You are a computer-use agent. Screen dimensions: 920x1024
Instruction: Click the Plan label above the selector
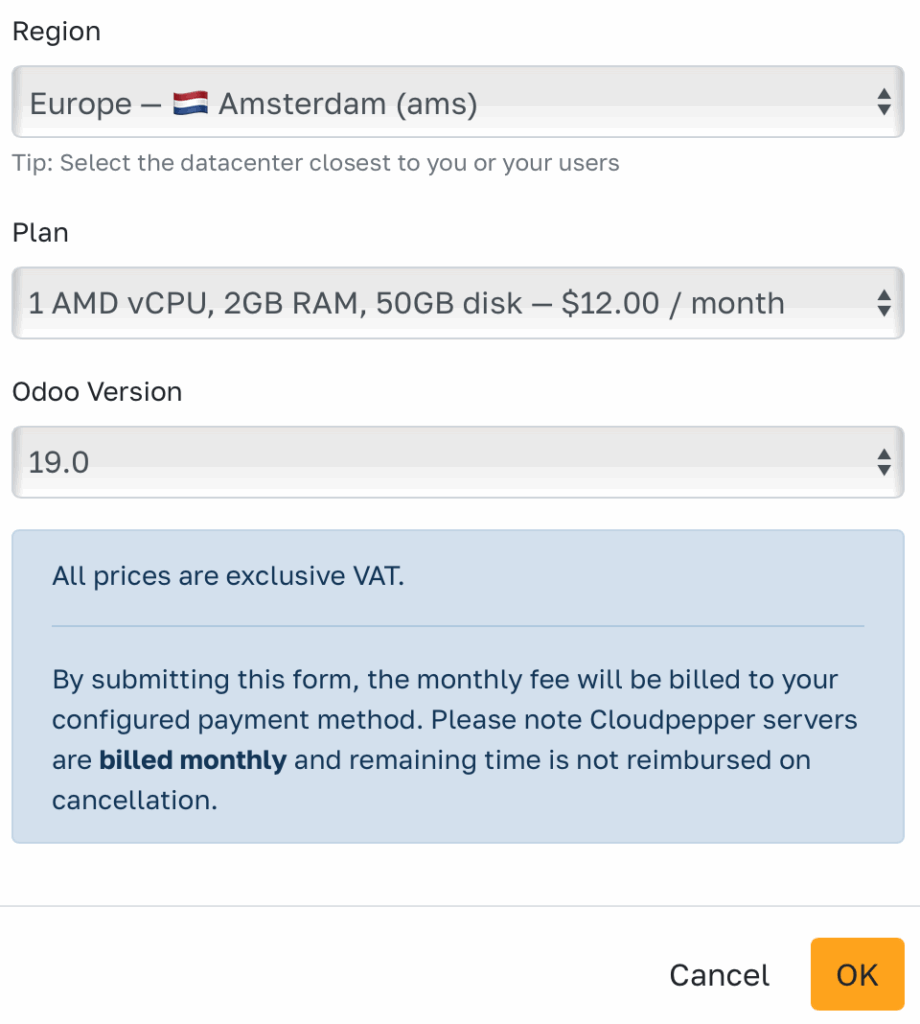[x=40, y=232]
